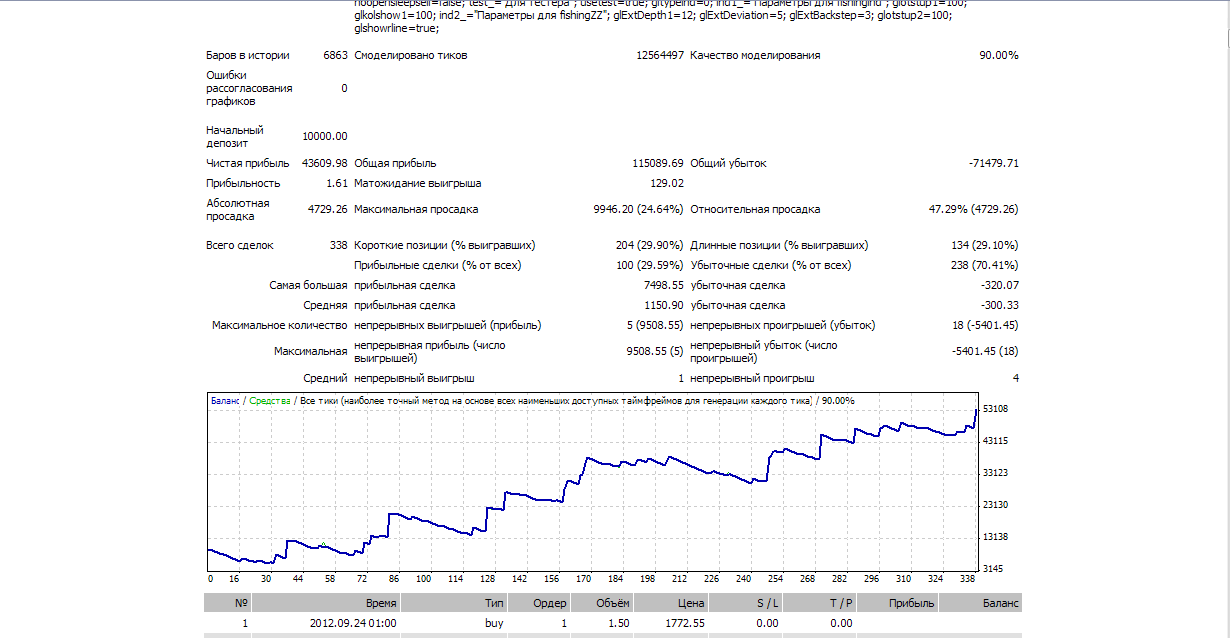The image size is (1230, 638).
Task: Click 'Прибыльные сделки (% от всех)' label
Action: (438, 265)
